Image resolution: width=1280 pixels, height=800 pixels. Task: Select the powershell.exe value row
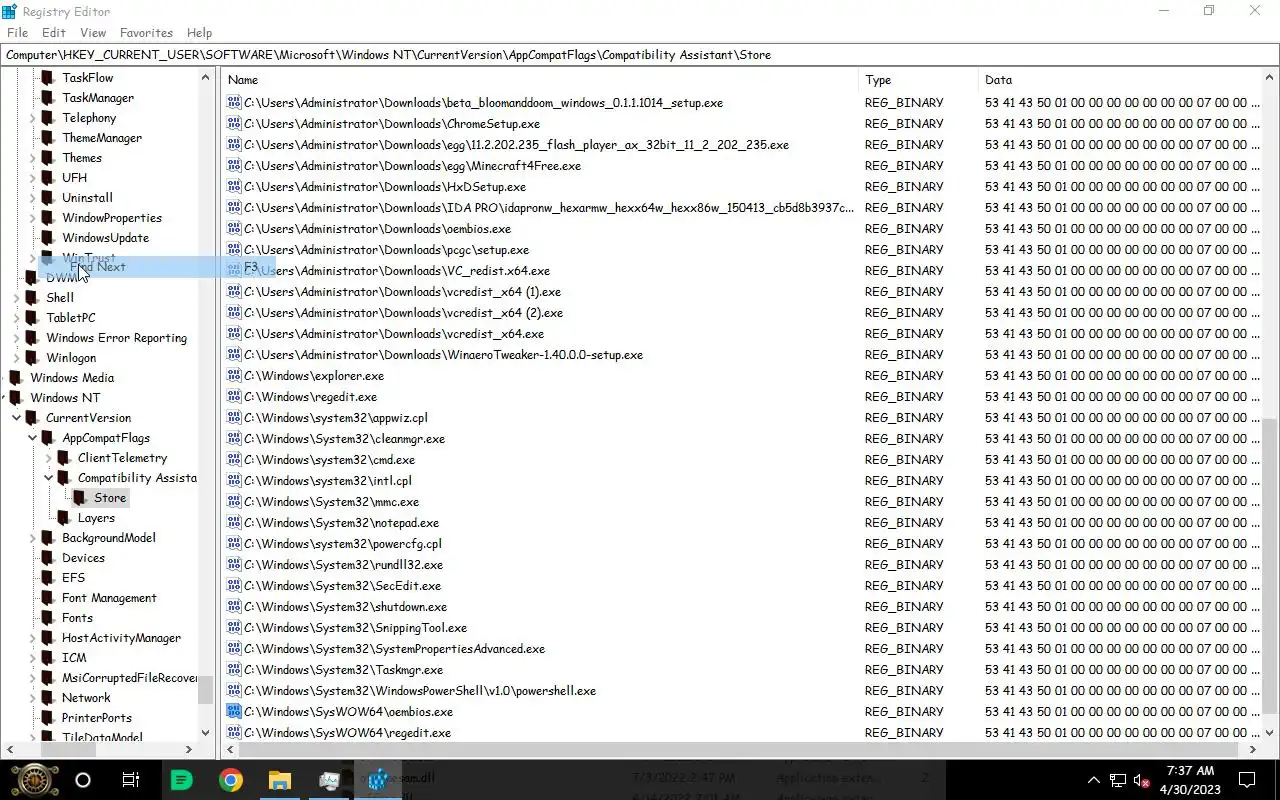[x=742, y=691]
